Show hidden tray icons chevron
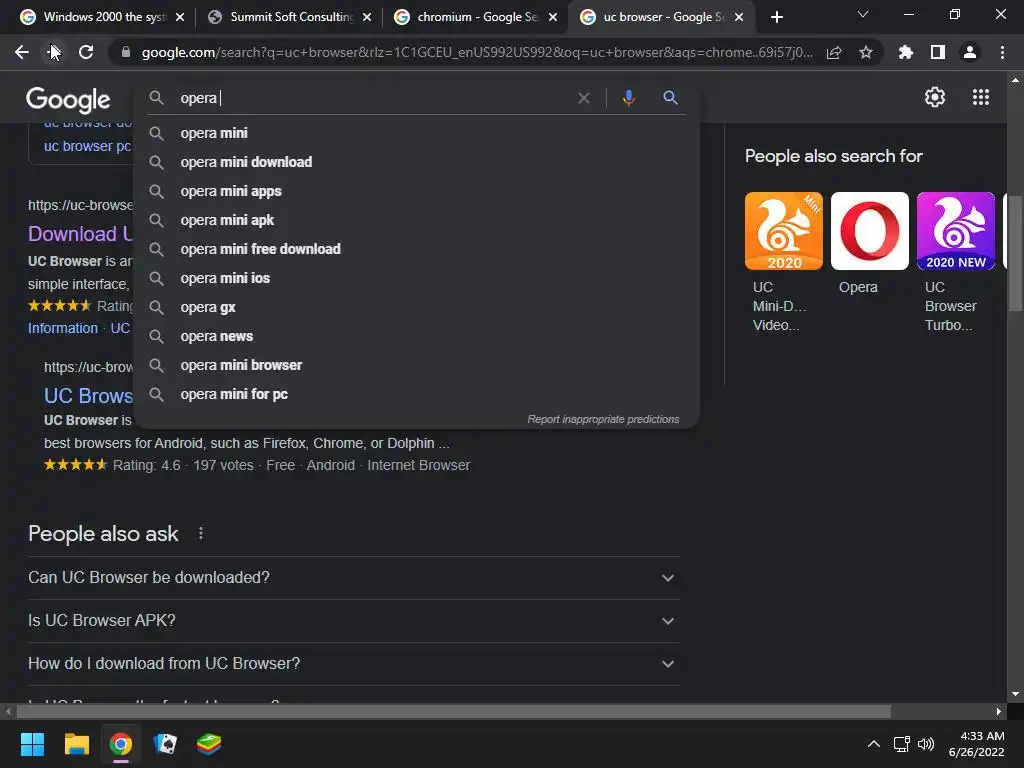This screenshot has width=1024, height=768. (x=873, y=744)
